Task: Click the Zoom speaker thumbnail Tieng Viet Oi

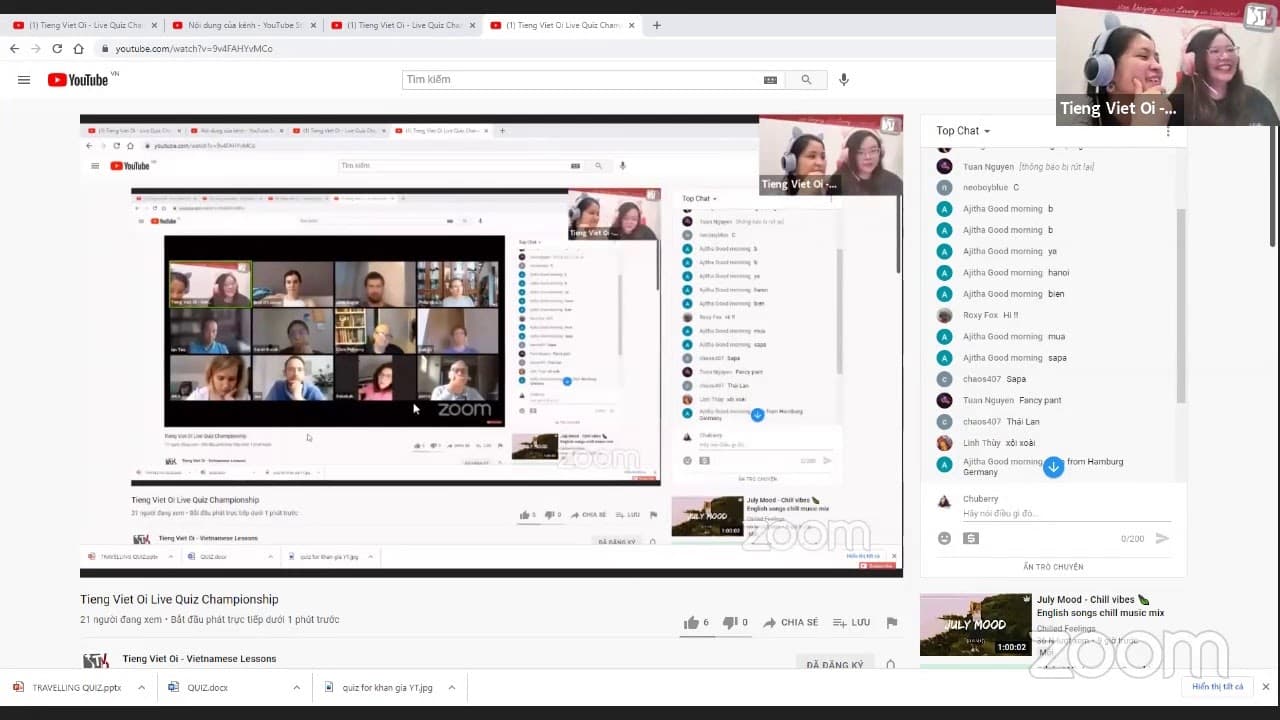Action: [x=1167, y=63]
